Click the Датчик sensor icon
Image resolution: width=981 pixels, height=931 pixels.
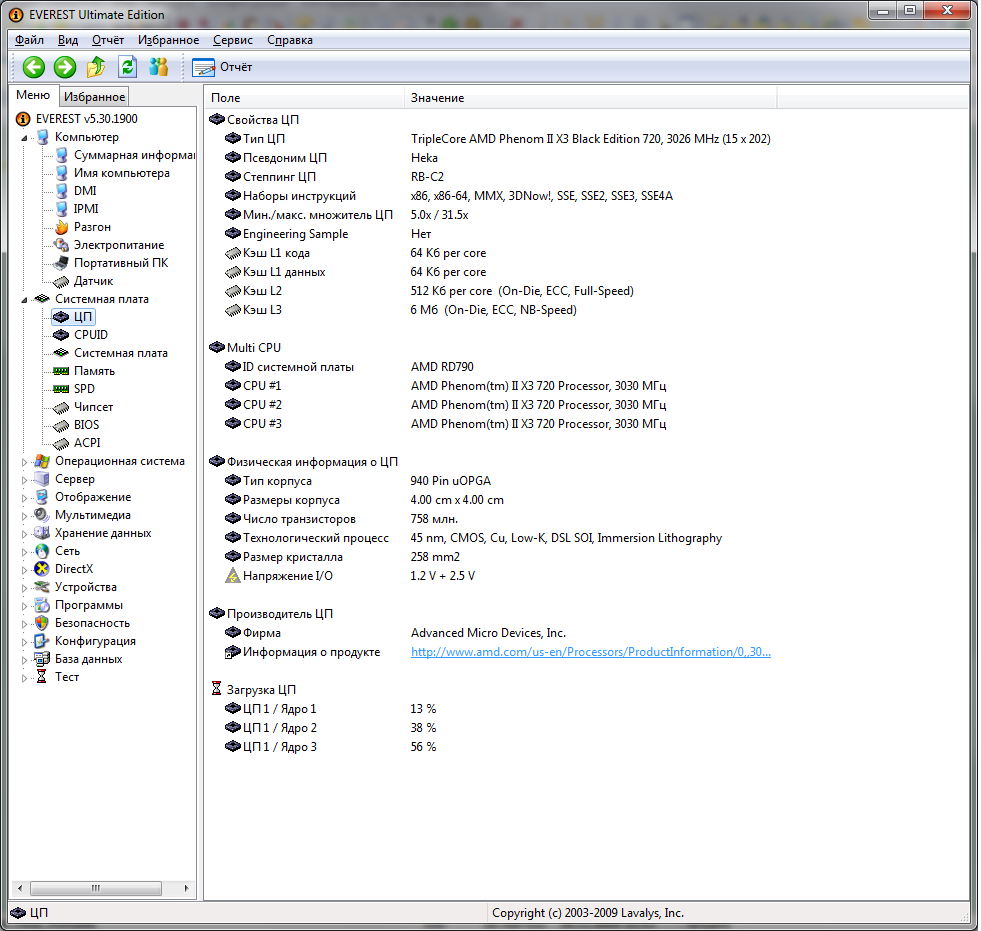pyautogui.click(x=61, y=281)
